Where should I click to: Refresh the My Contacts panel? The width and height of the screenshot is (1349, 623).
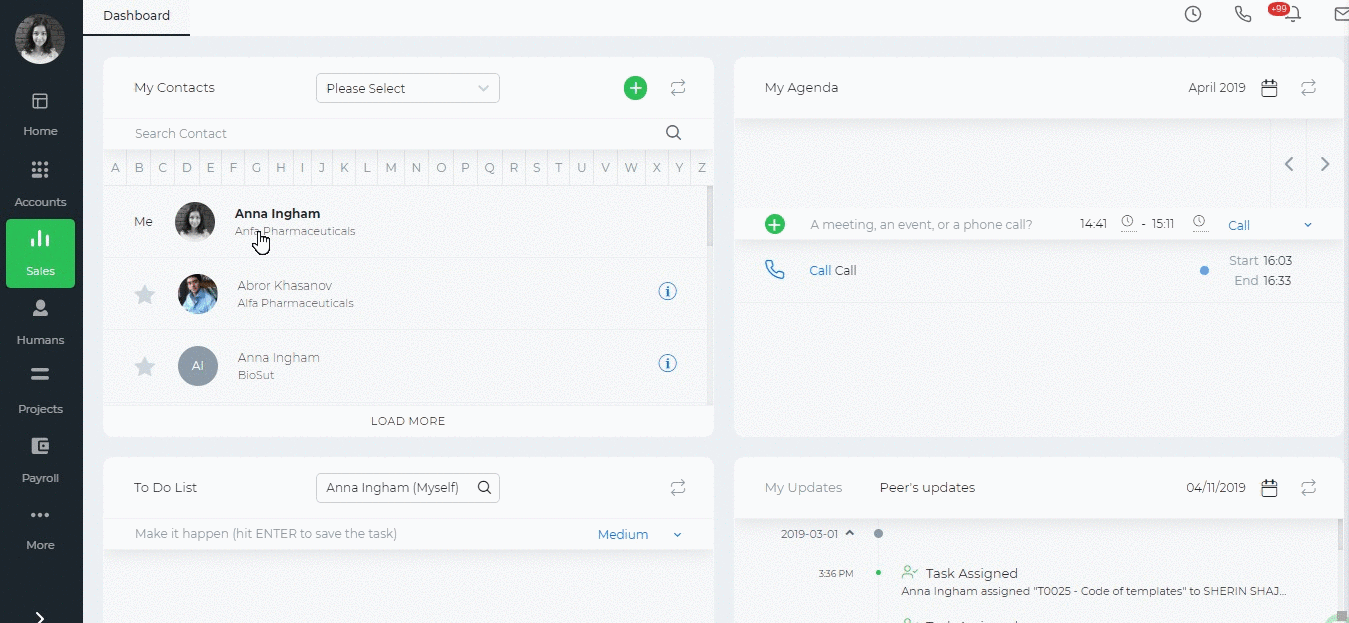pos(678,88)
